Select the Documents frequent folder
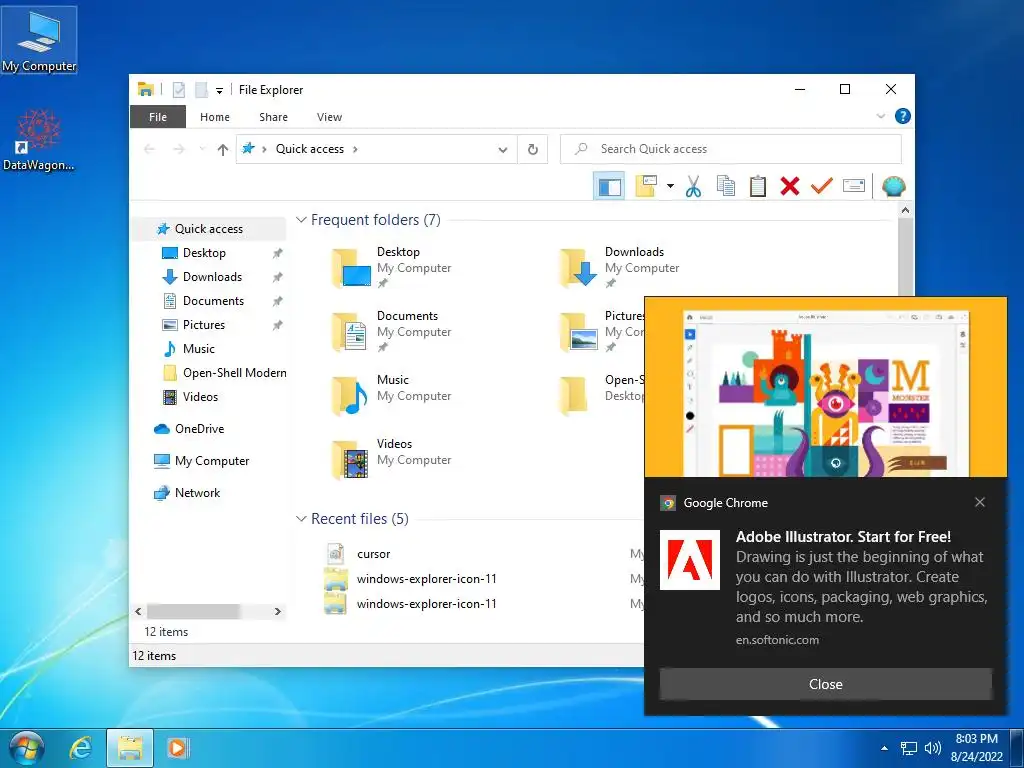The width and height of the screenshot is (1024, 768). pyautogui.click(x=392, y=332)
